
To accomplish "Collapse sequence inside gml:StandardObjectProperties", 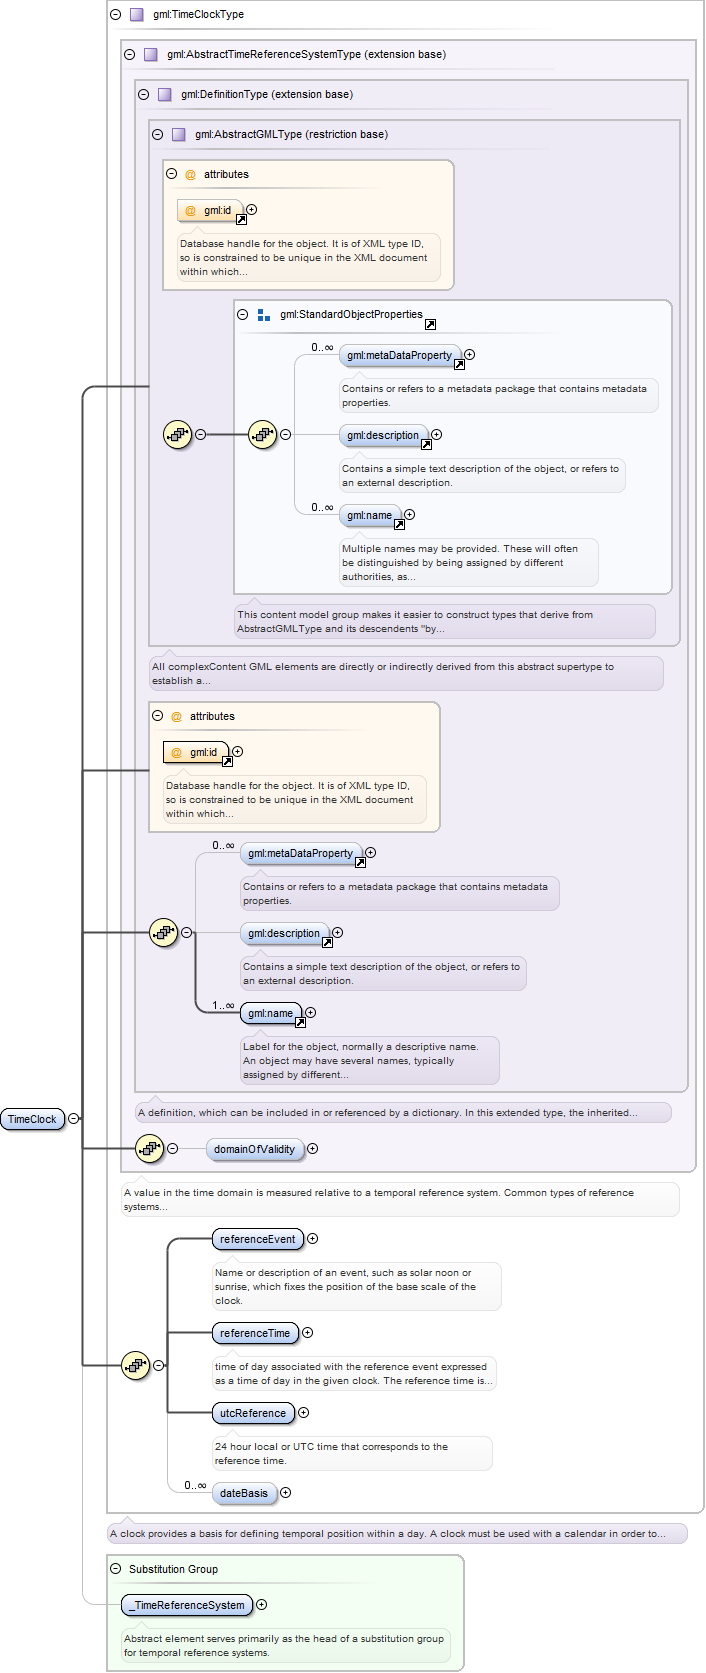I will click(286, 435).
